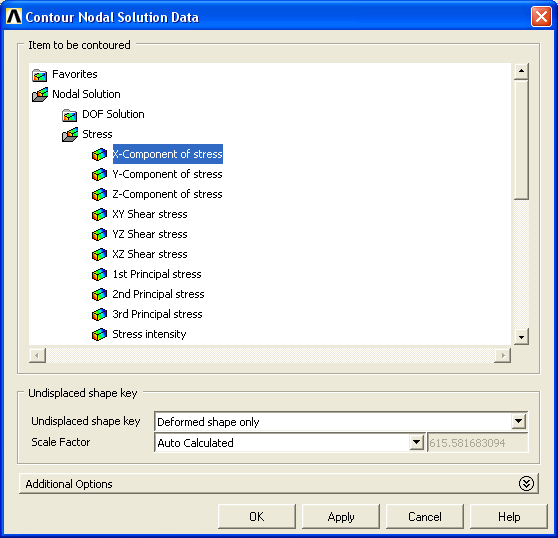Choose YZ Shear stress item

click(x=150, y=234)
